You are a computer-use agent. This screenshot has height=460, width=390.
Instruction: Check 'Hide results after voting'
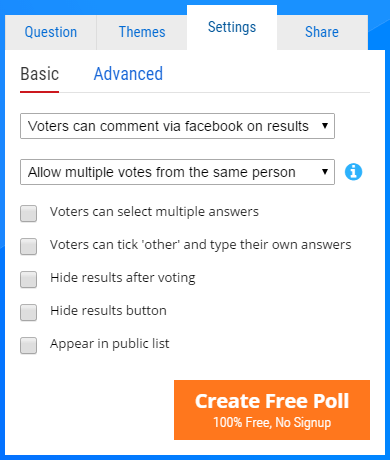pos(28,279)
